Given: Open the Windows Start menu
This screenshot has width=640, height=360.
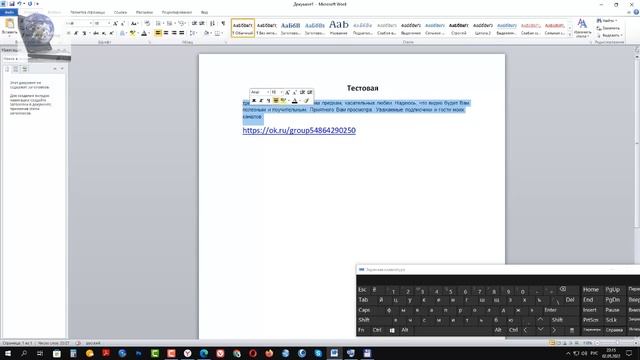Looking at the screenshot, I should click(x=7, y=353).
